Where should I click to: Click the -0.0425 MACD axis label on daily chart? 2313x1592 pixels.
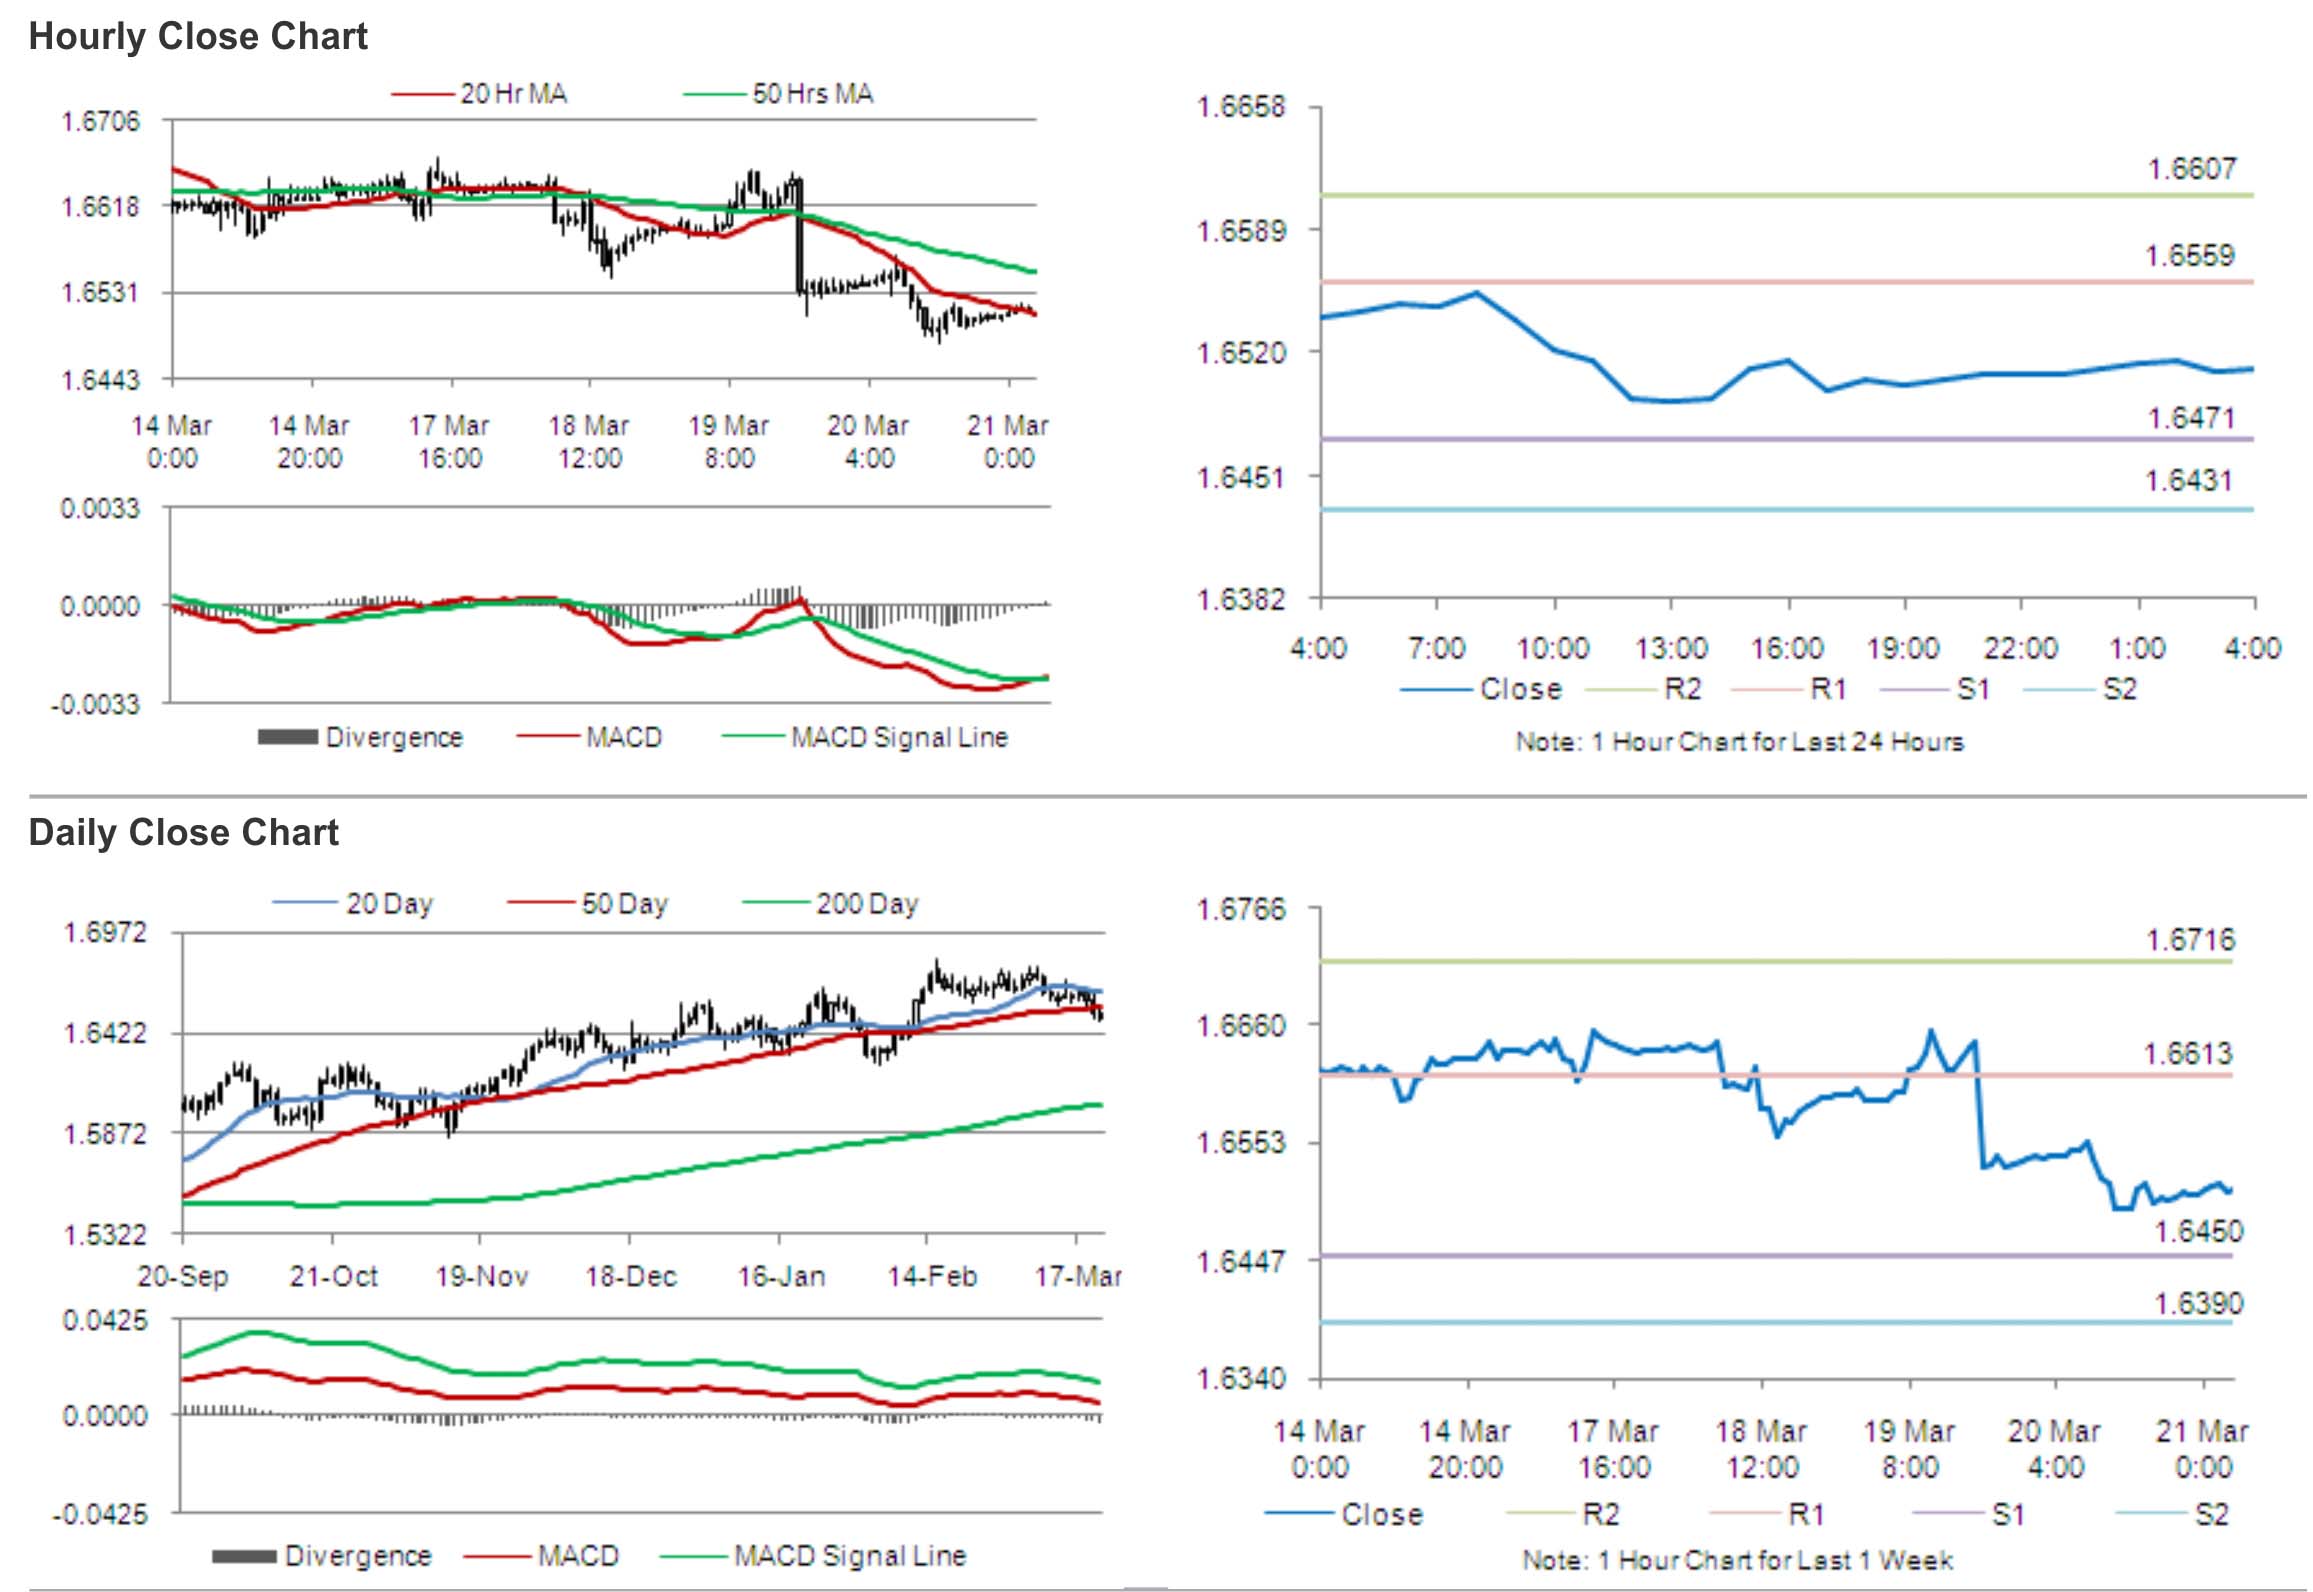click(x=99, y=1514)
